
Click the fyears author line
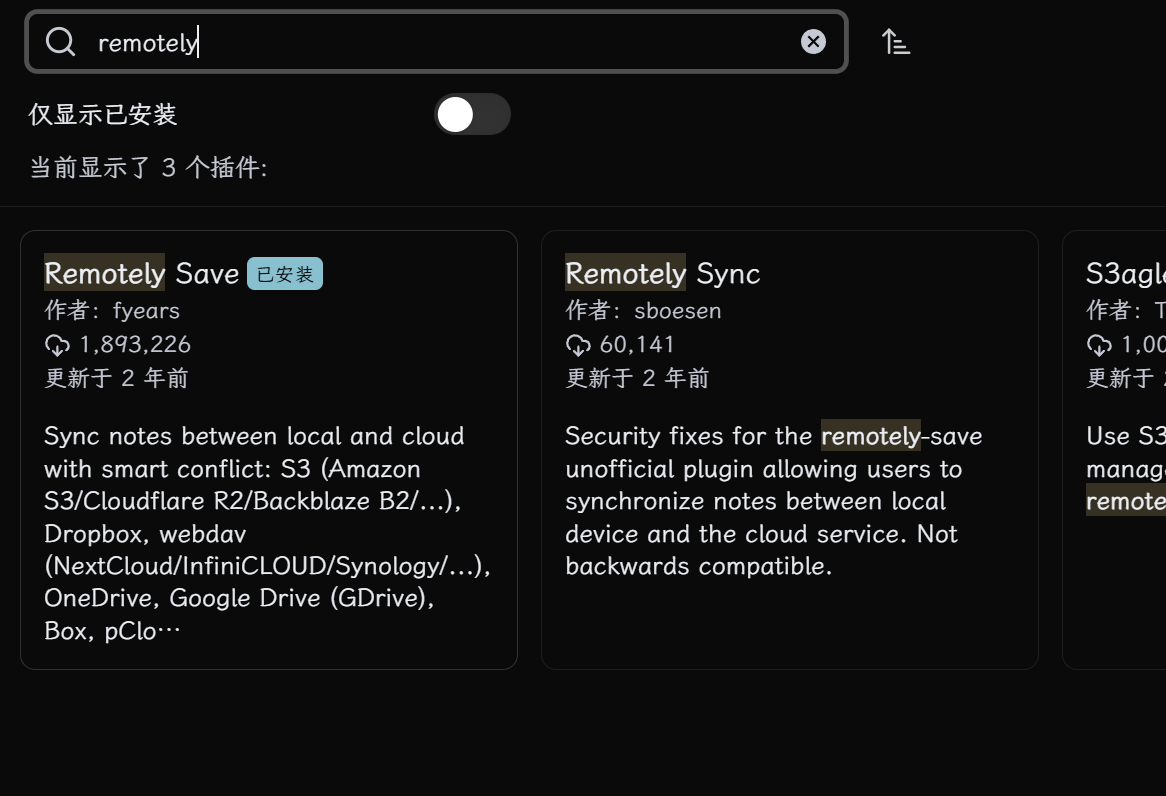coord(112,310)
